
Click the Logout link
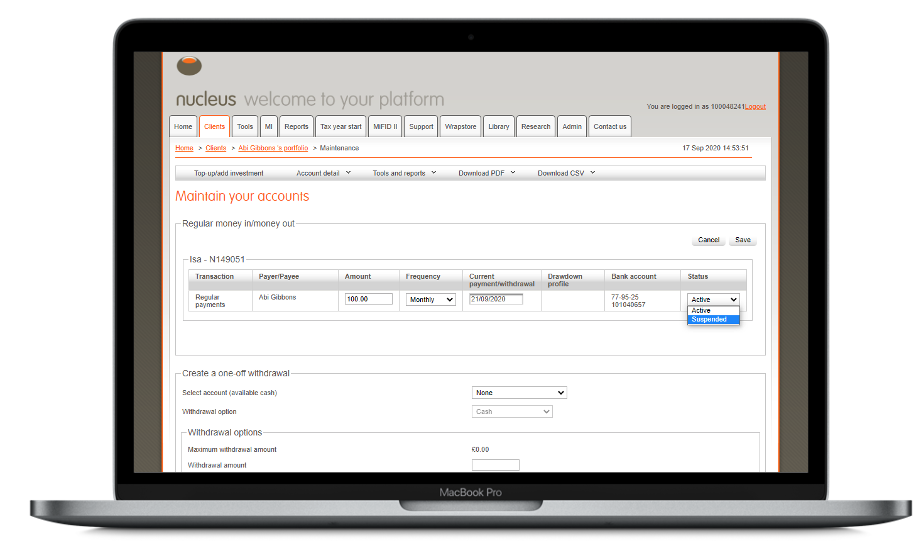pos(756,106)
